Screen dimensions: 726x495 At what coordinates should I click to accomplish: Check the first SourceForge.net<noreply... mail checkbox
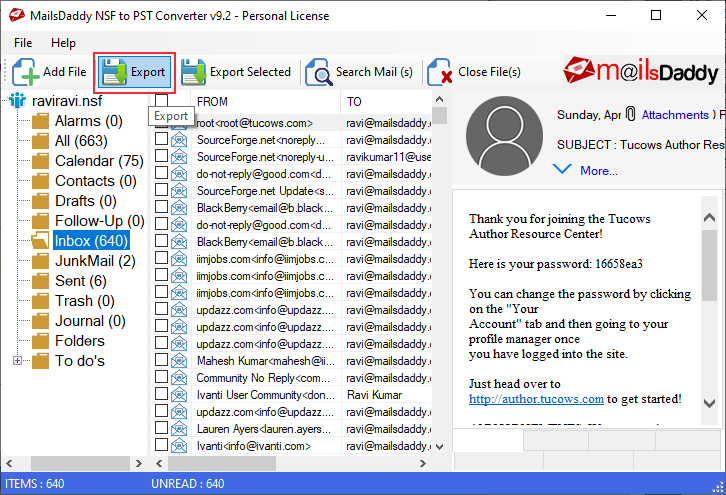161,139
